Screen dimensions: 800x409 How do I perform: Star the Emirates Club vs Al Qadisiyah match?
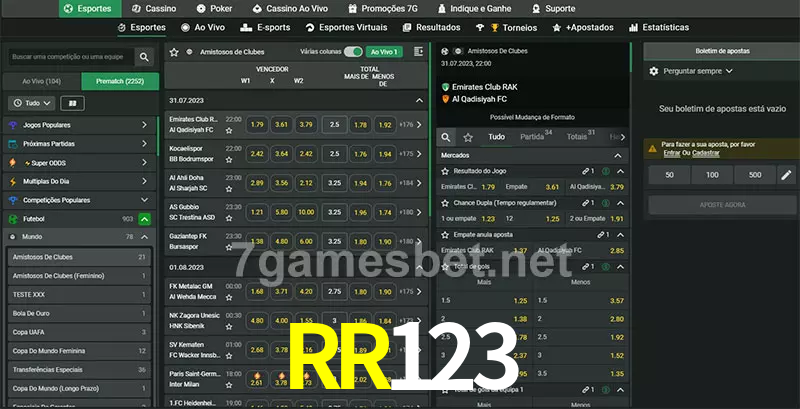[229, 131]
